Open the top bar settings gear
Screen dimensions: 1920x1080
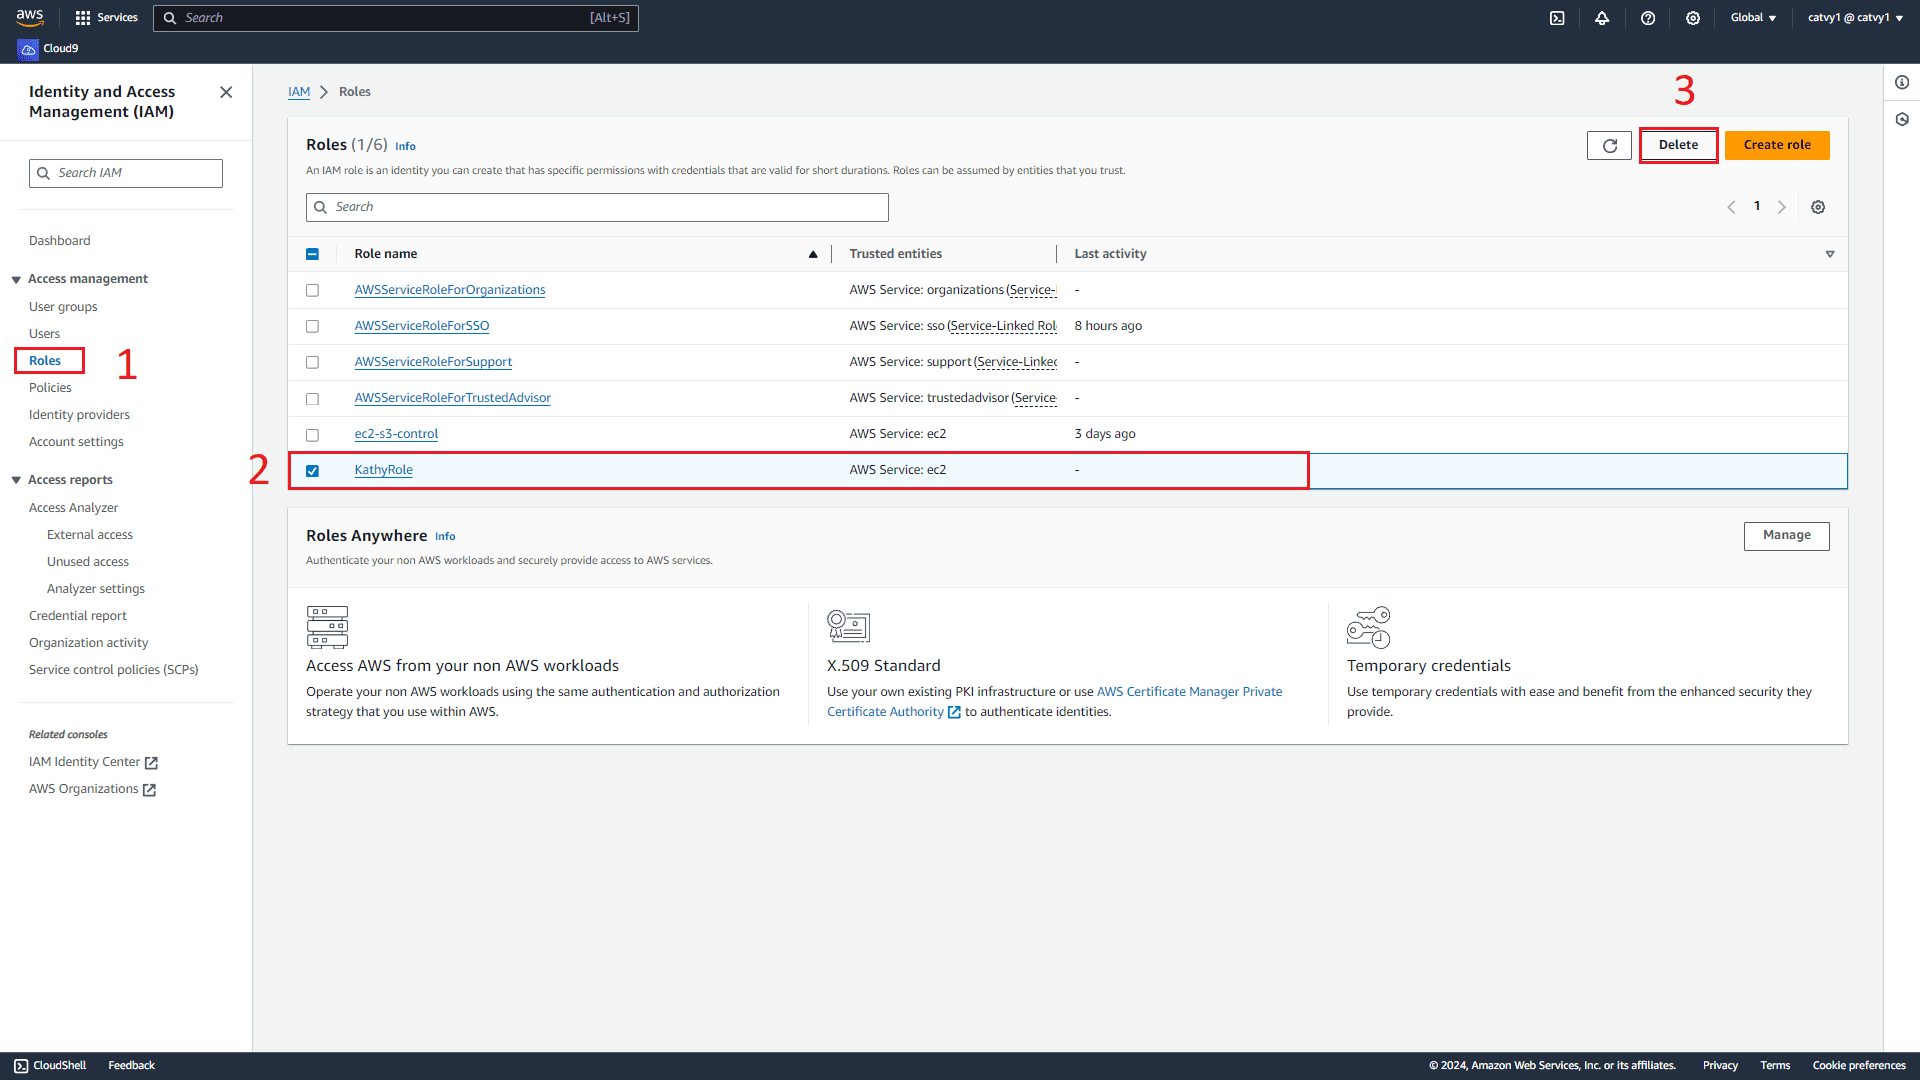pyautogui.click(x=1693, y=18)
